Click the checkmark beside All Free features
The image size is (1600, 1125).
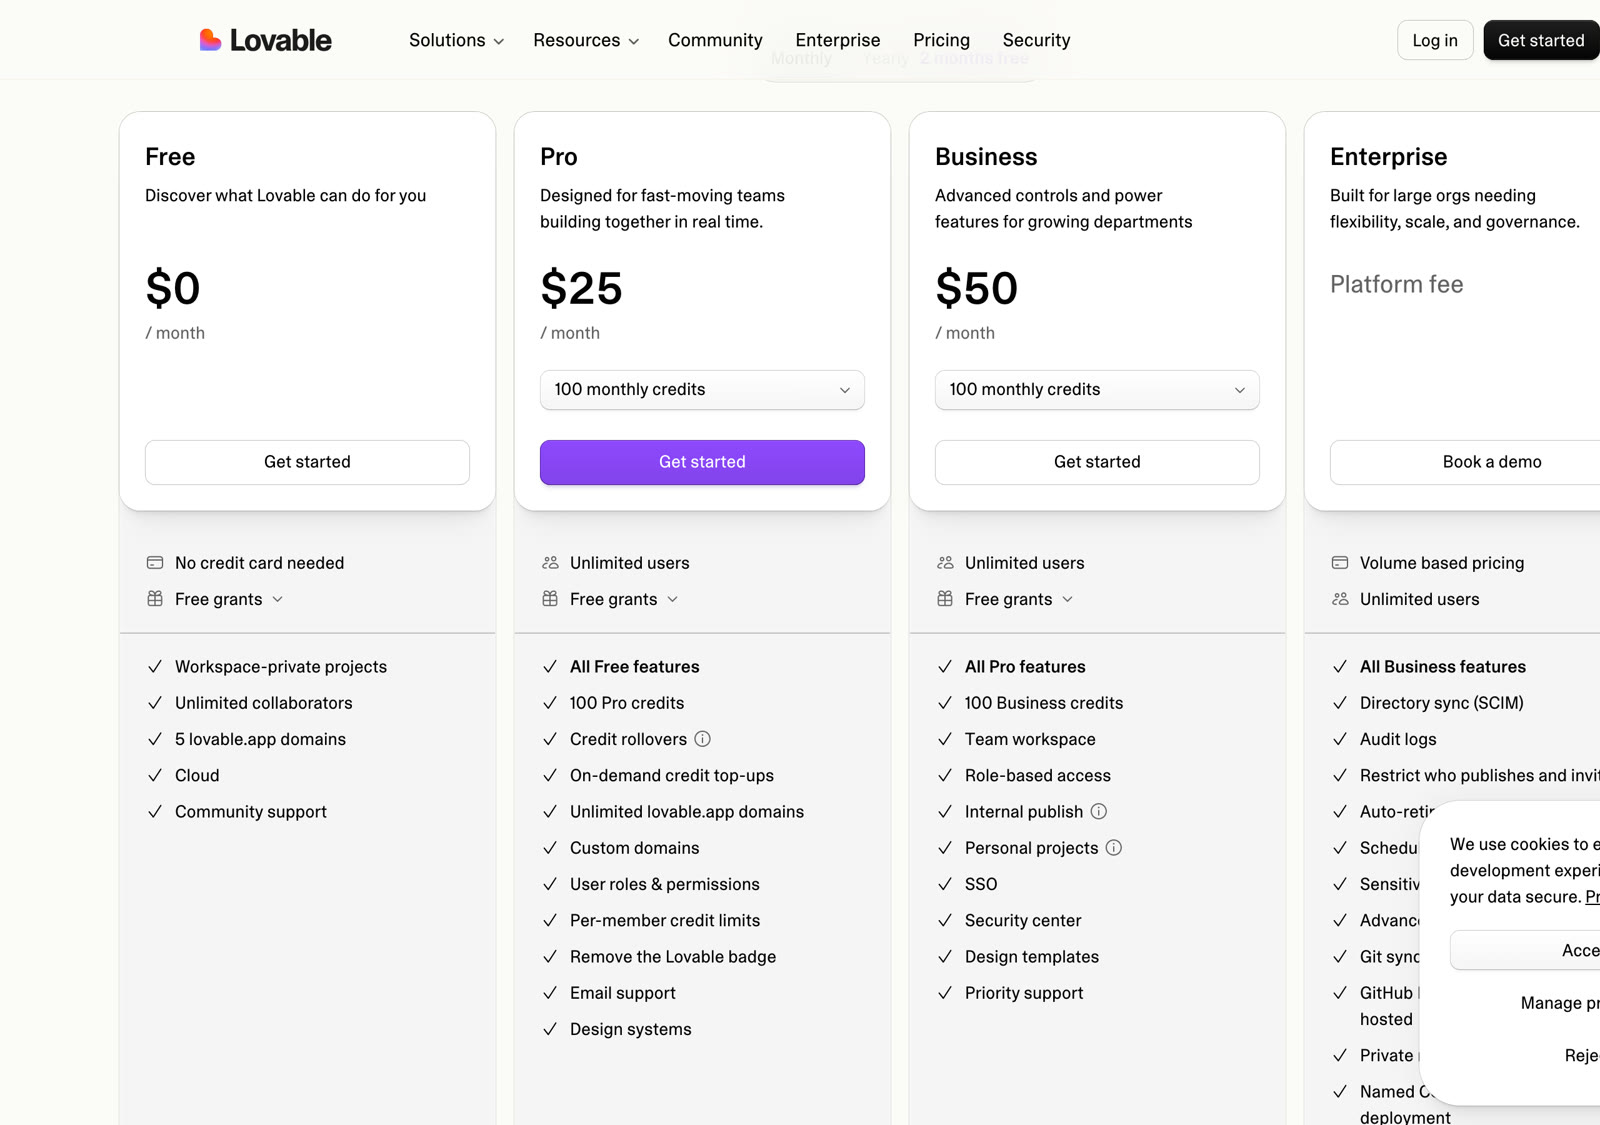(x=550, y=667)
